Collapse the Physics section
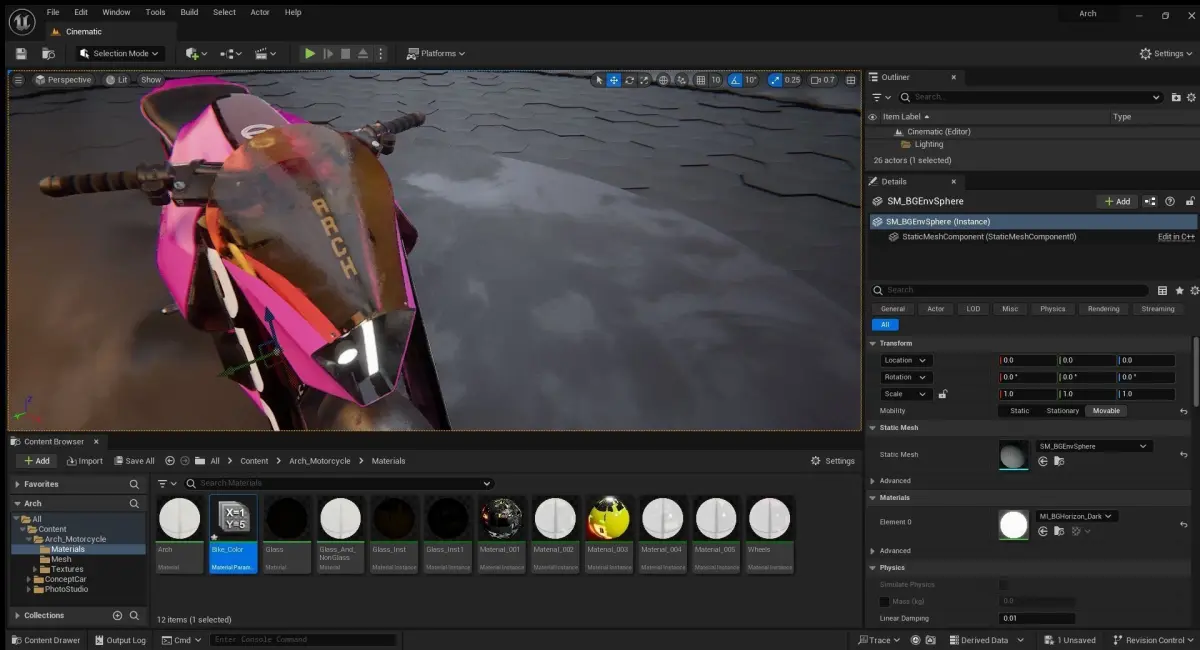The image size is (1200, 650). pos(873,568)
